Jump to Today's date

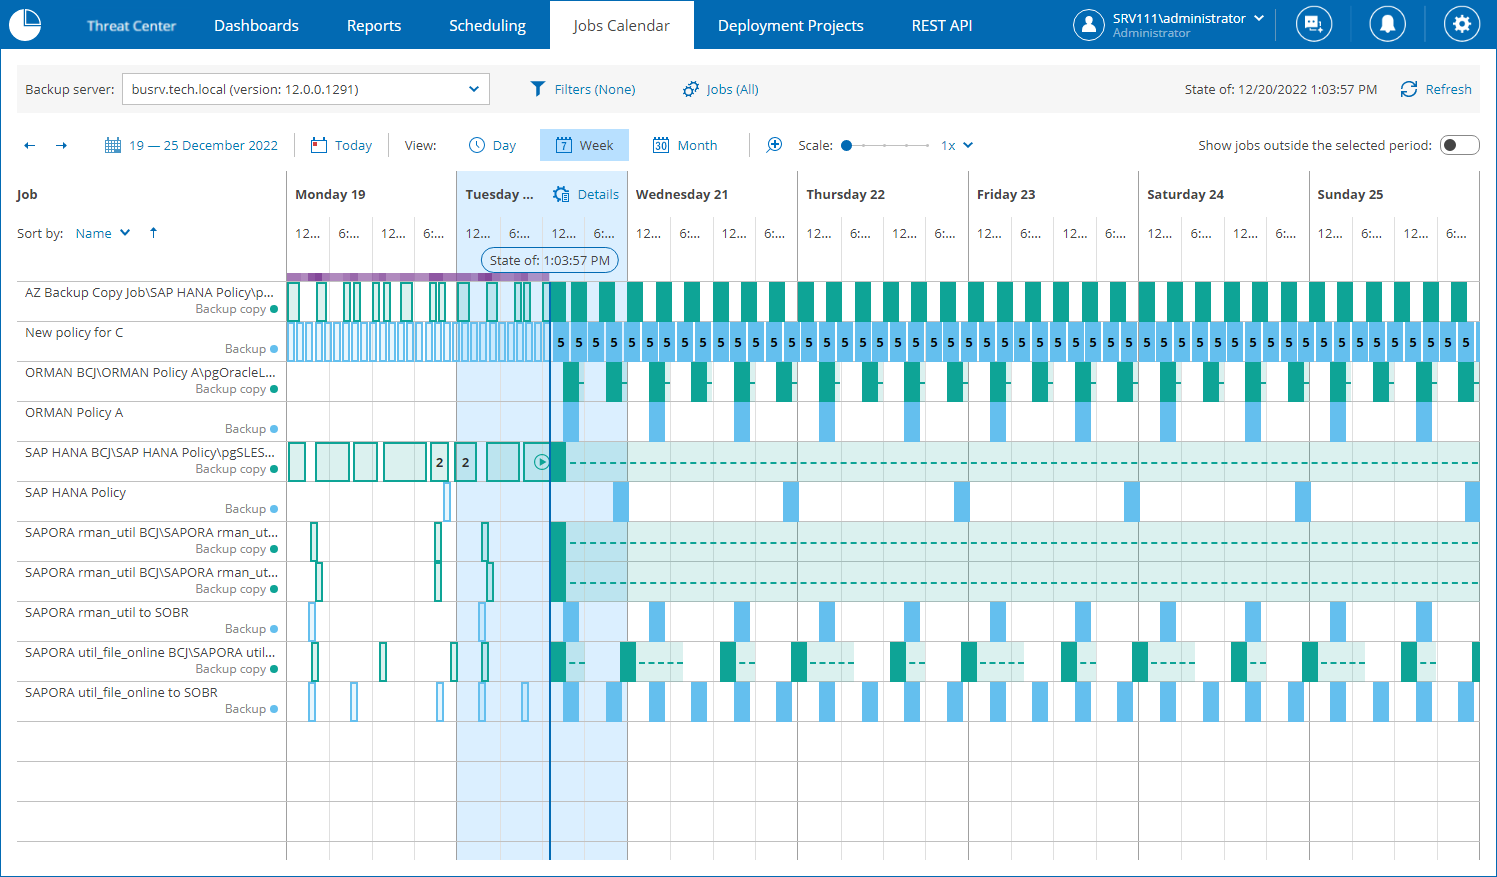(x=342, y=145)
